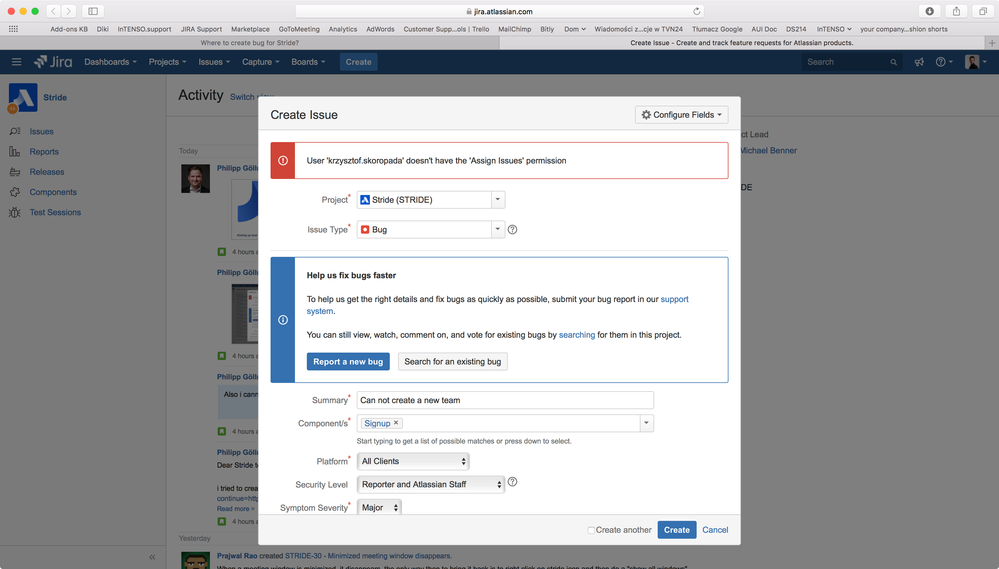Viewport: 999px width, 569px height.
Task: Click the Safari address bar
Action: (x=499, y=11)
